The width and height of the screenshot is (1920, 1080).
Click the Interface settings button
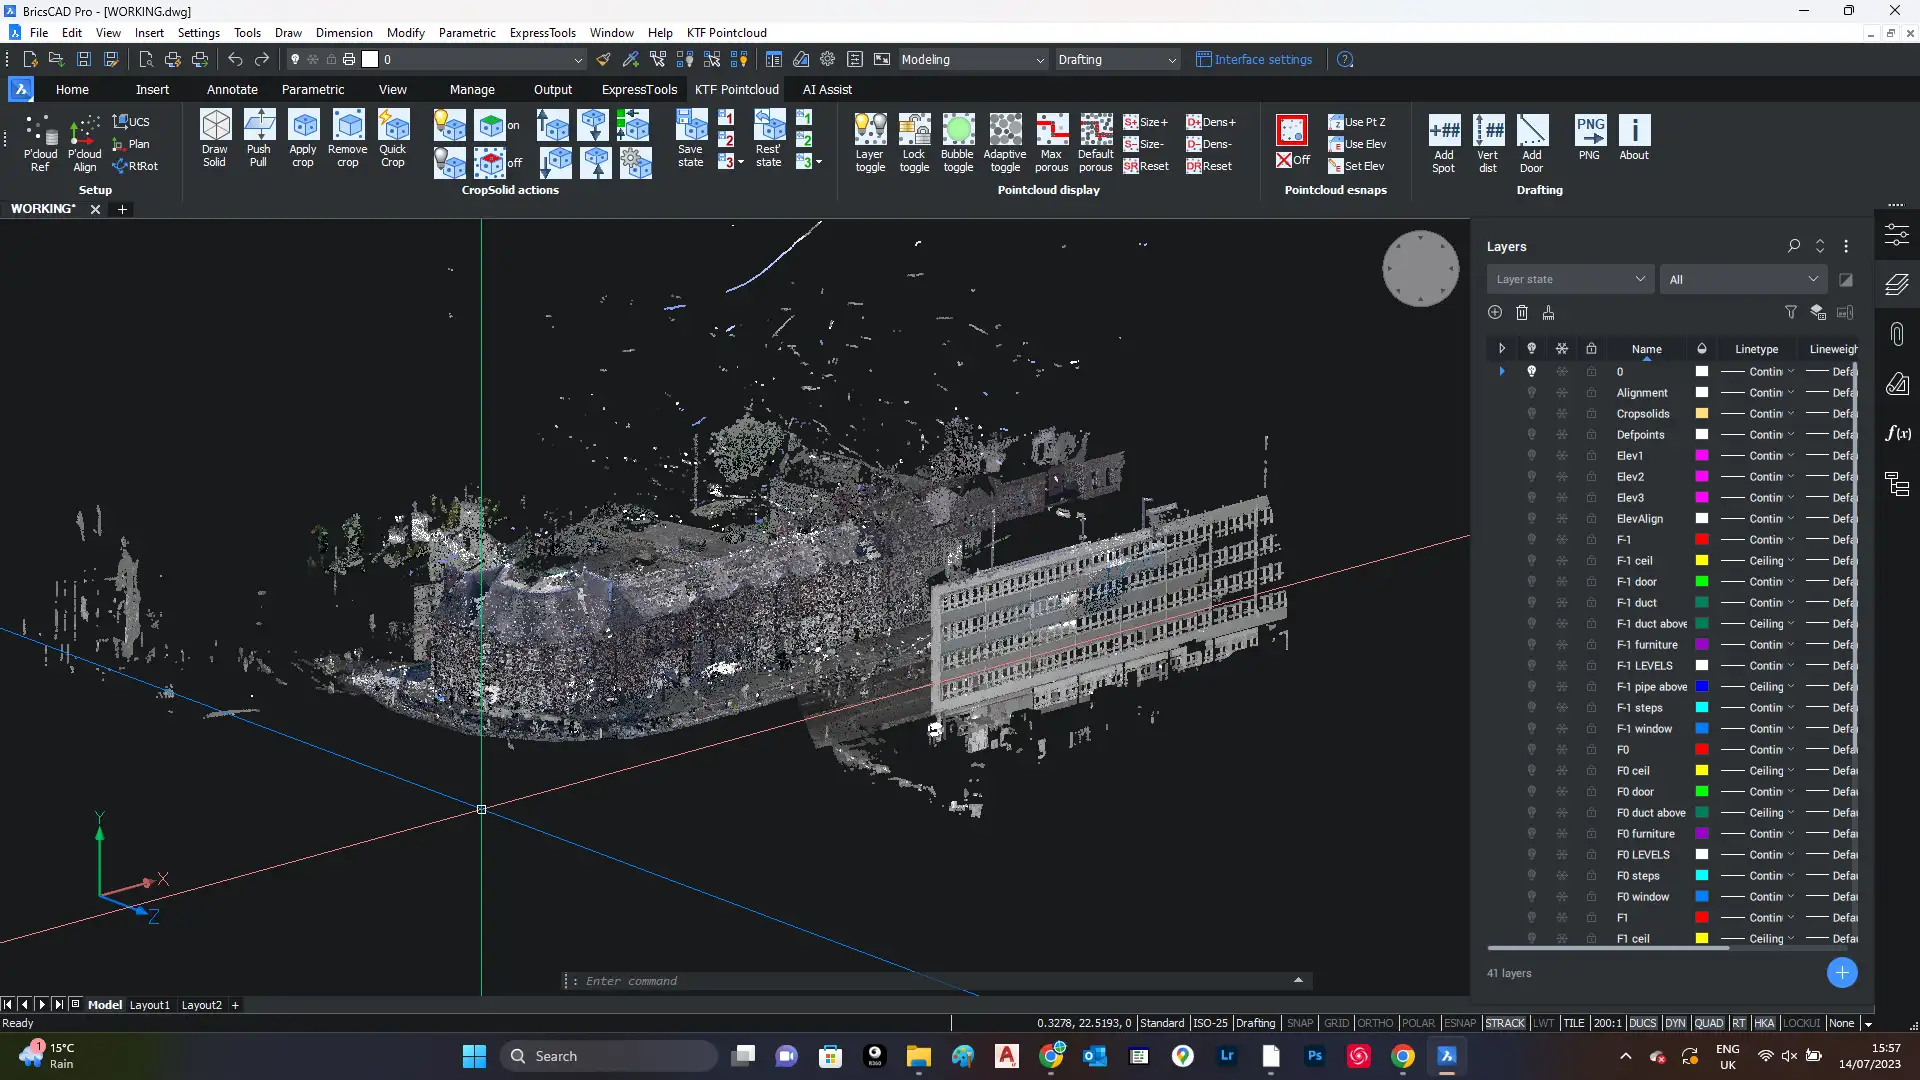pyautogui.click(x=1254, y=60)
